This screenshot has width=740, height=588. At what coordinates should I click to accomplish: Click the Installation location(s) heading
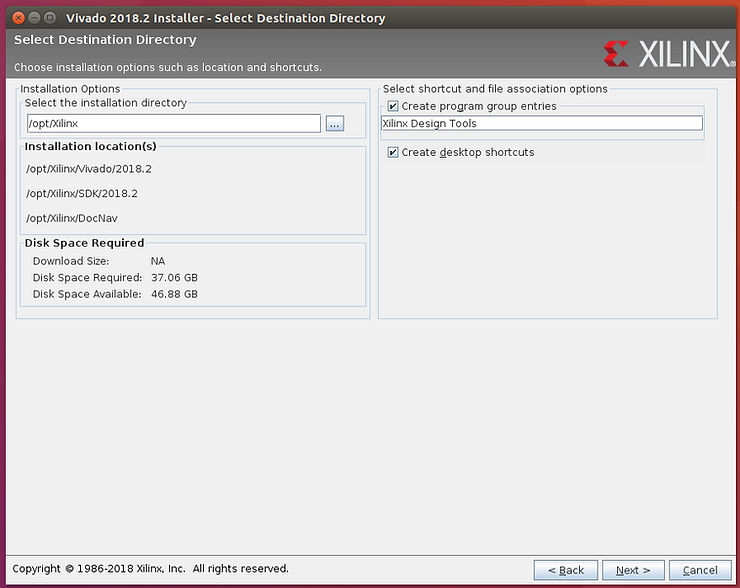pos(91,146)
